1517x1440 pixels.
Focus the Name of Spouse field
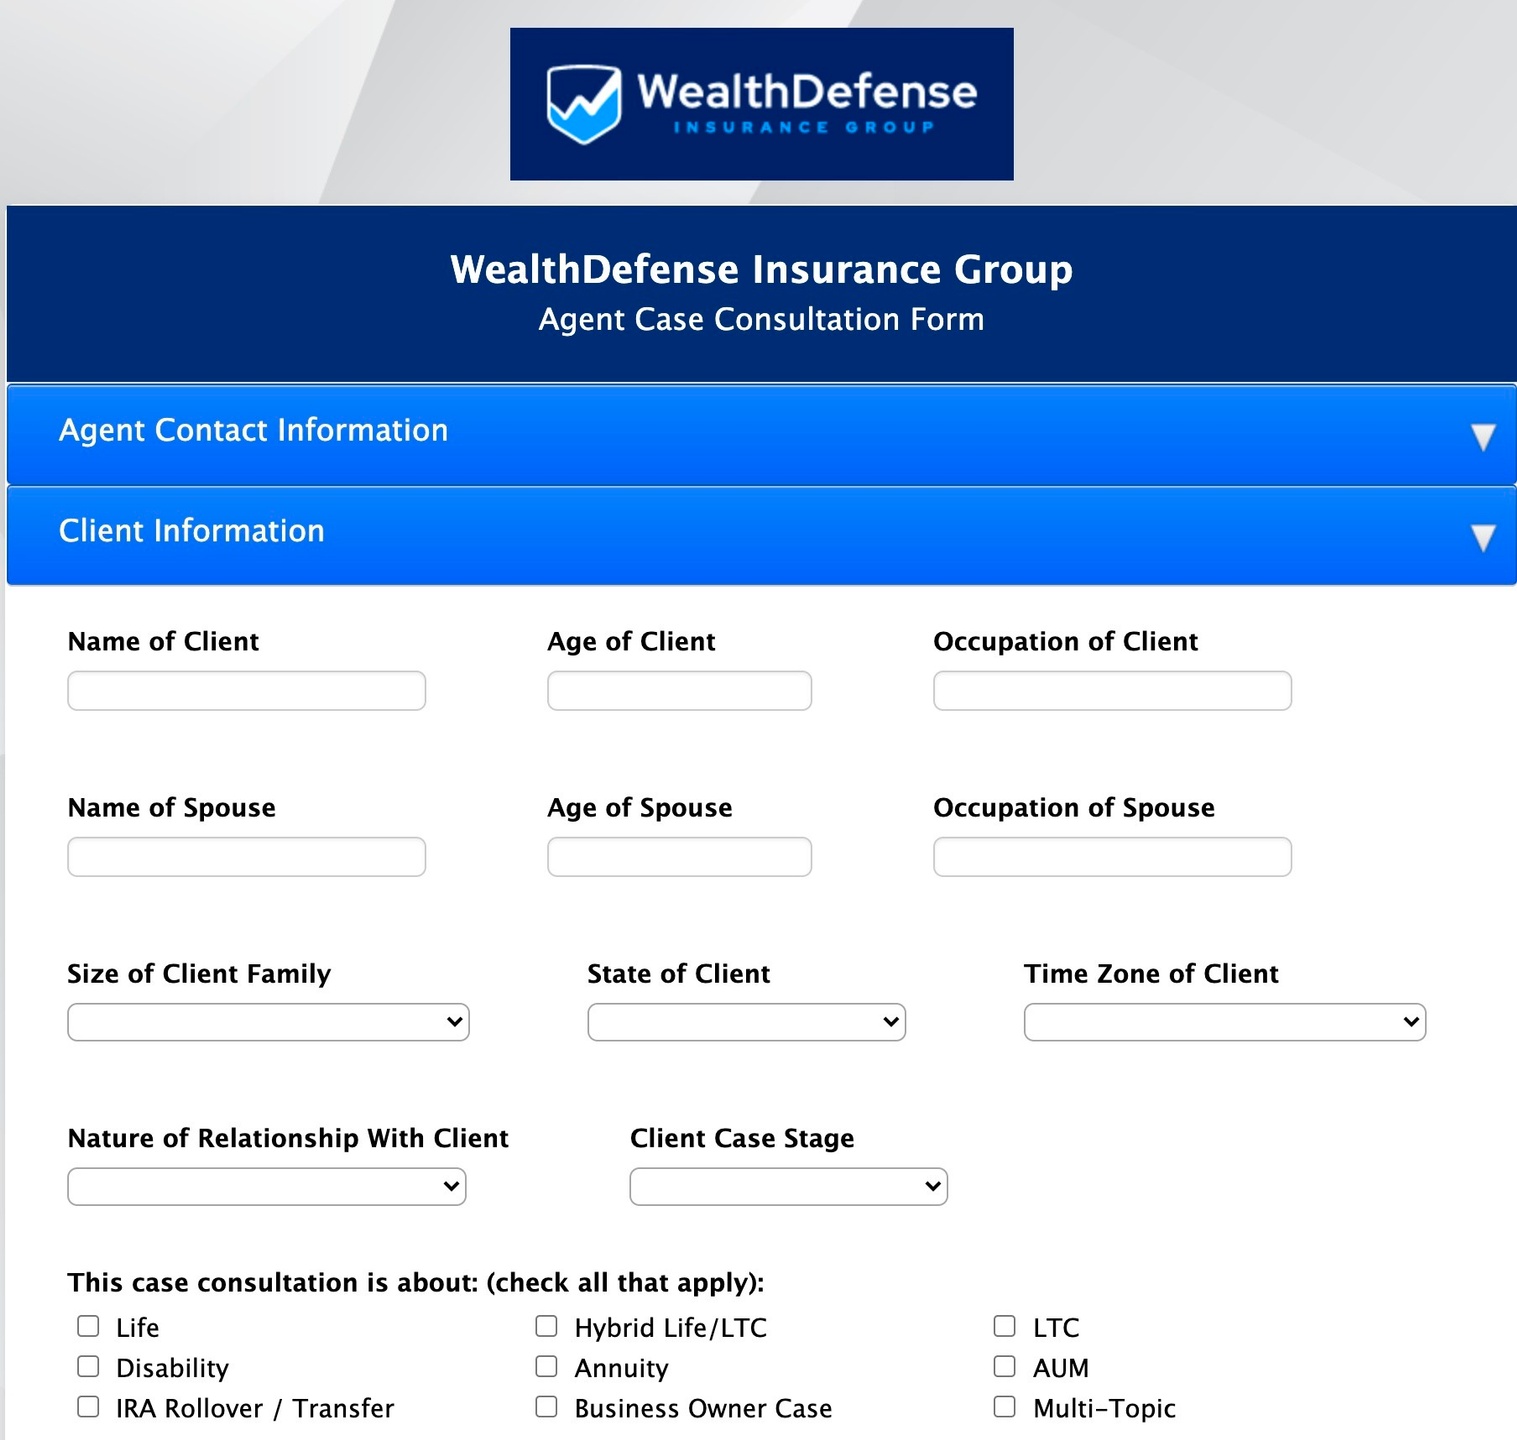pyautogui.click(x=246, y=857)
